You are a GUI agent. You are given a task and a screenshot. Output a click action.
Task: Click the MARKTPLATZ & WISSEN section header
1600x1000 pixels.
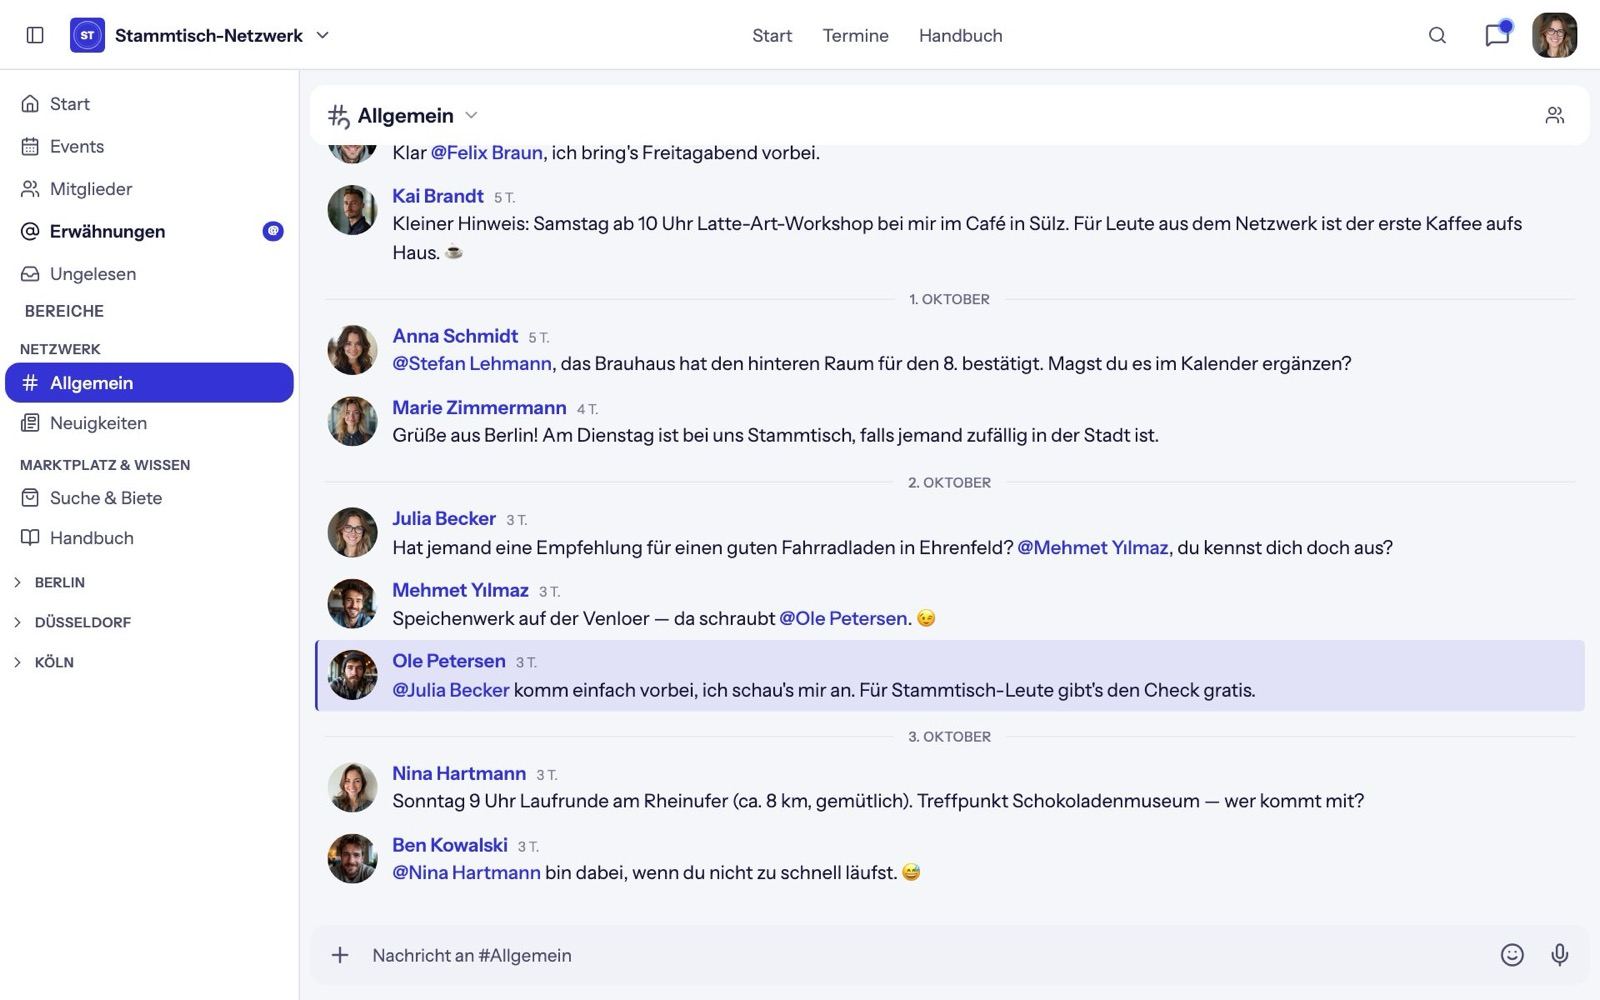pos(105,465)
